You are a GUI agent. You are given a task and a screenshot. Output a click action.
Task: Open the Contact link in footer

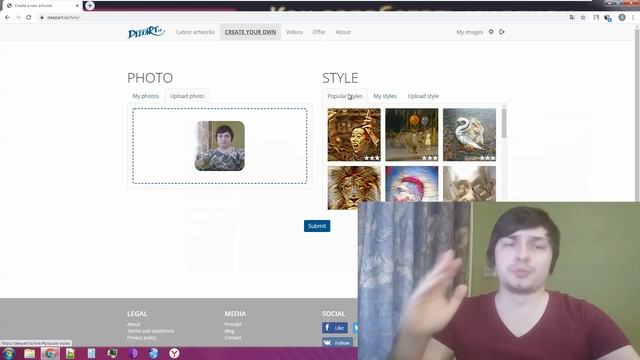[x=233, y=338]
